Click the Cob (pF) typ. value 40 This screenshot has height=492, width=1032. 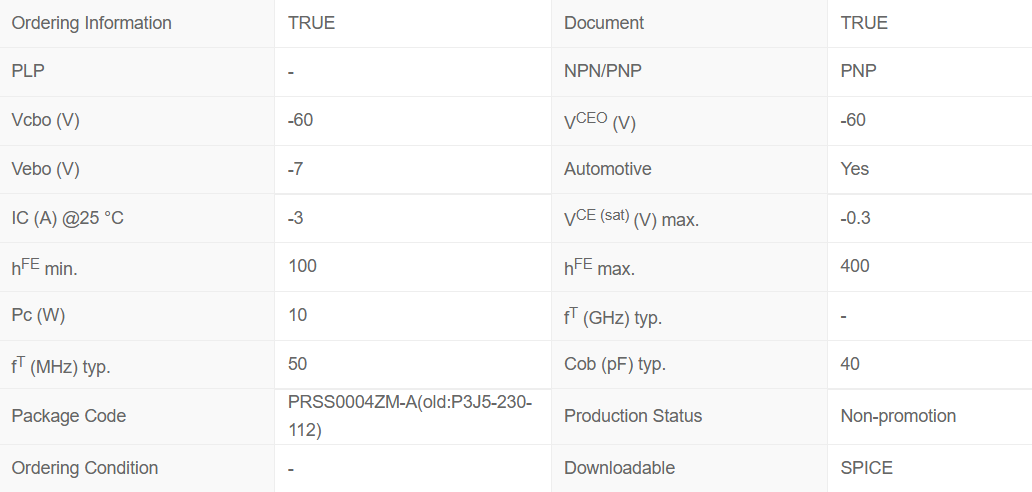pyautogui.click(x=850, y=364)
